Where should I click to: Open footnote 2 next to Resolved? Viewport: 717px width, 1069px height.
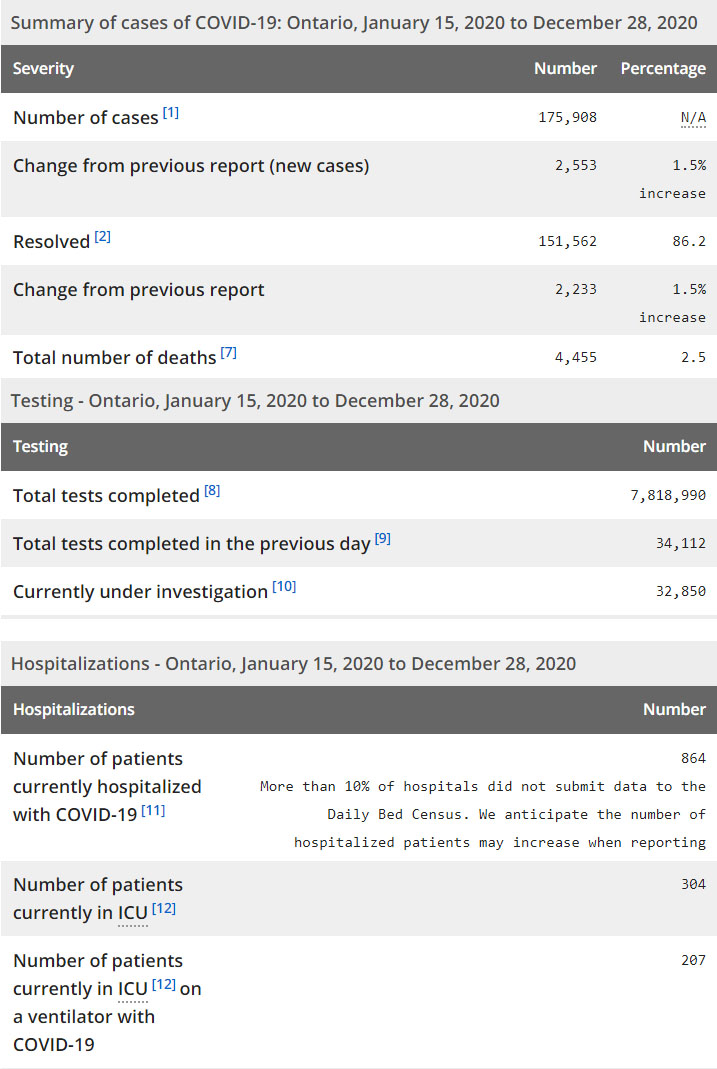[103, 237]
